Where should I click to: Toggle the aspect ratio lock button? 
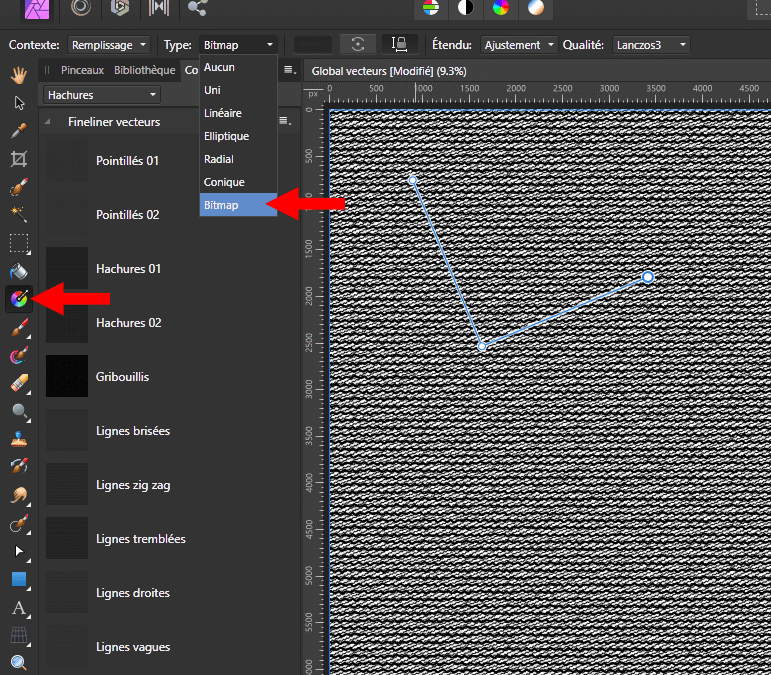pyautogui.click(x=399, y=44)
